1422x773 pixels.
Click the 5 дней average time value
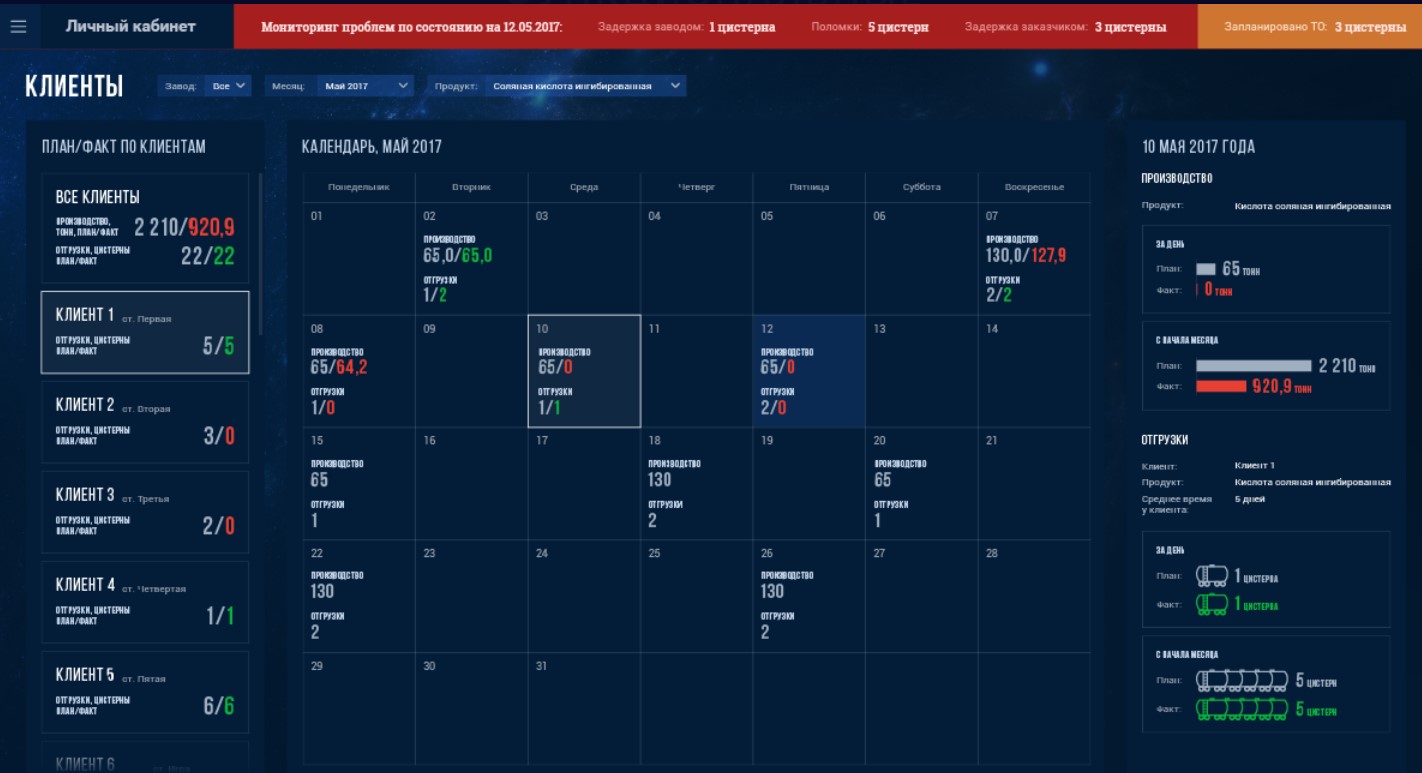pyautogui.click(x=1249, y=499)
